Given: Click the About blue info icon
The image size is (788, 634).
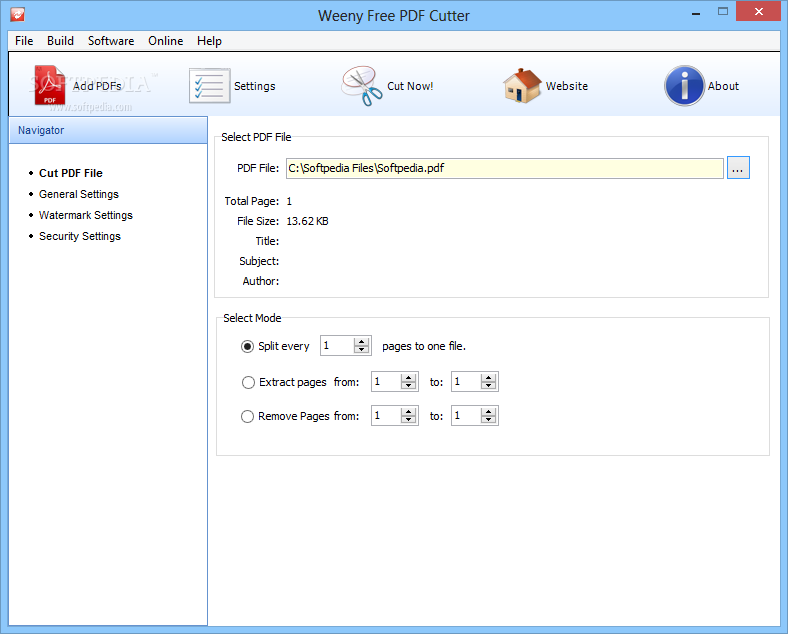Looking at the screenshot, I should point(684,86).
